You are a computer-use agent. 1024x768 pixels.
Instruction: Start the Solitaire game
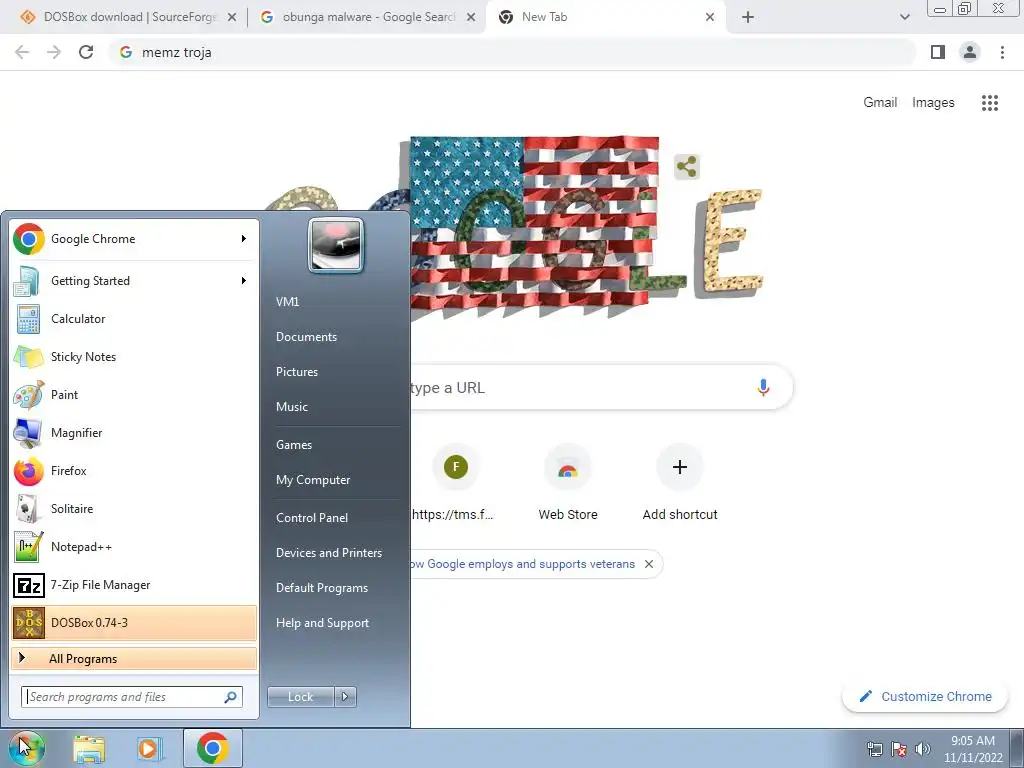pos(134,509)
